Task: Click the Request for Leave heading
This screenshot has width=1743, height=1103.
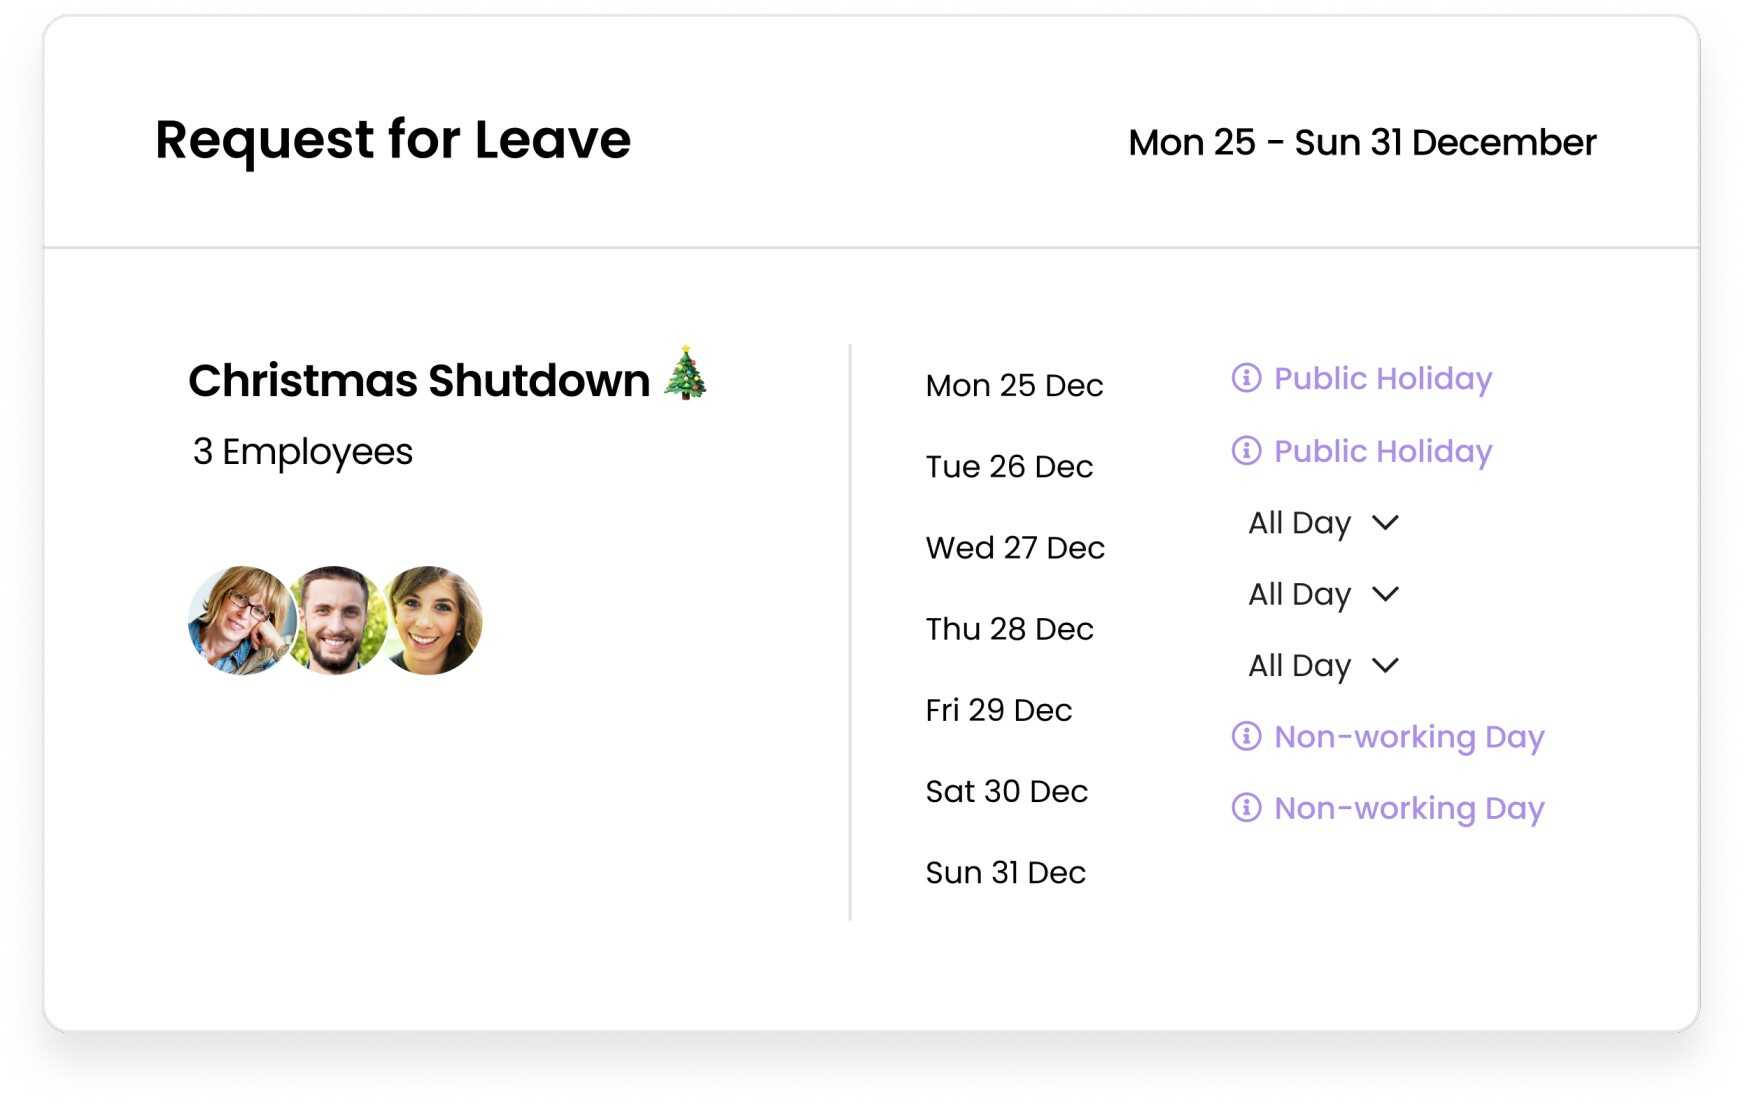Action: 392,140
